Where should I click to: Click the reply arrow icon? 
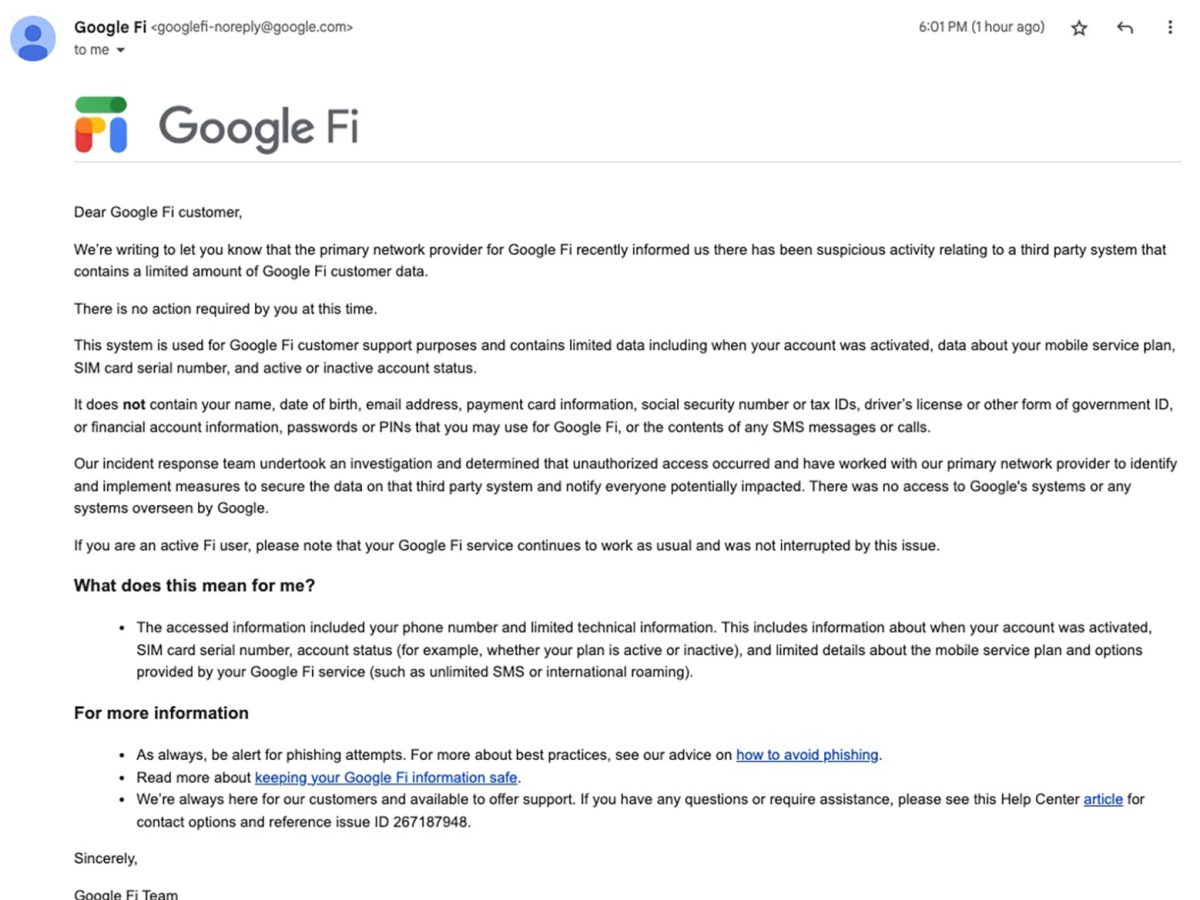click(1125, 28)
